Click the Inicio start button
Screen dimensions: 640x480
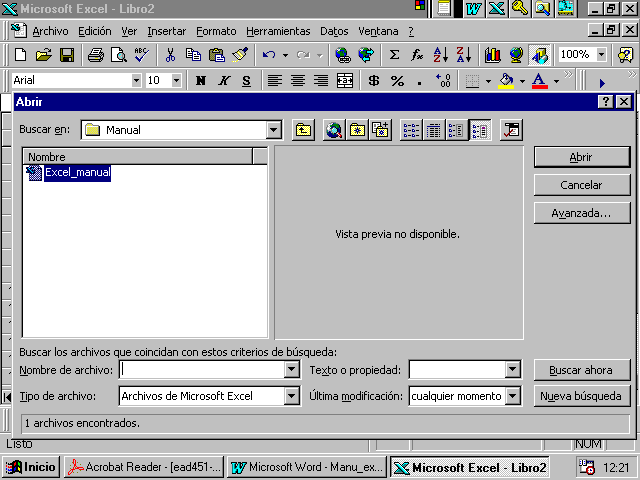31,467
